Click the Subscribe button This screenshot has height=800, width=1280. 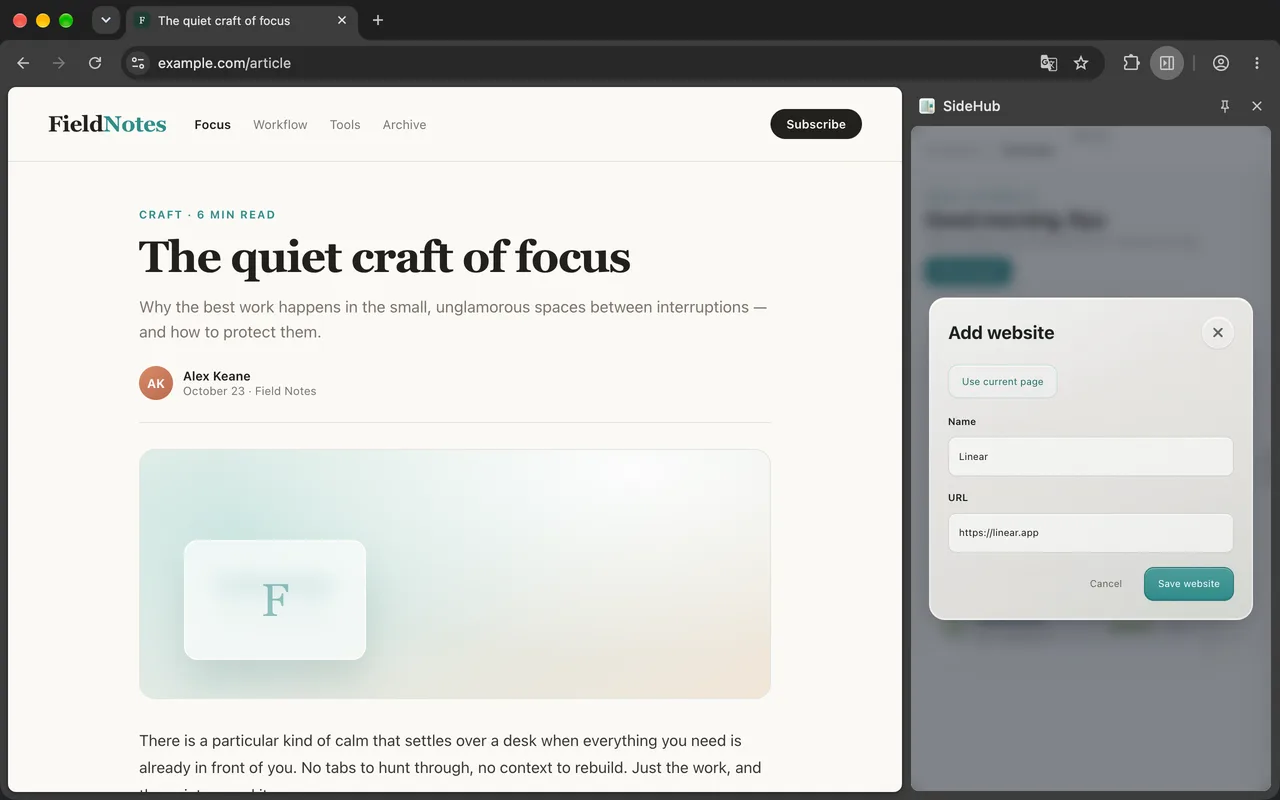click(816, 124)
